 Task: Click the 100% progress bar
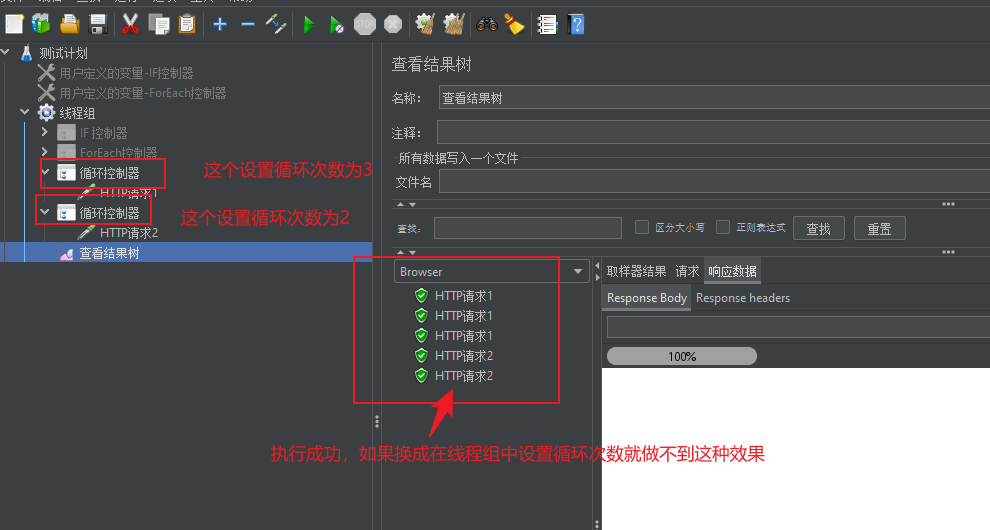[682, 356]
